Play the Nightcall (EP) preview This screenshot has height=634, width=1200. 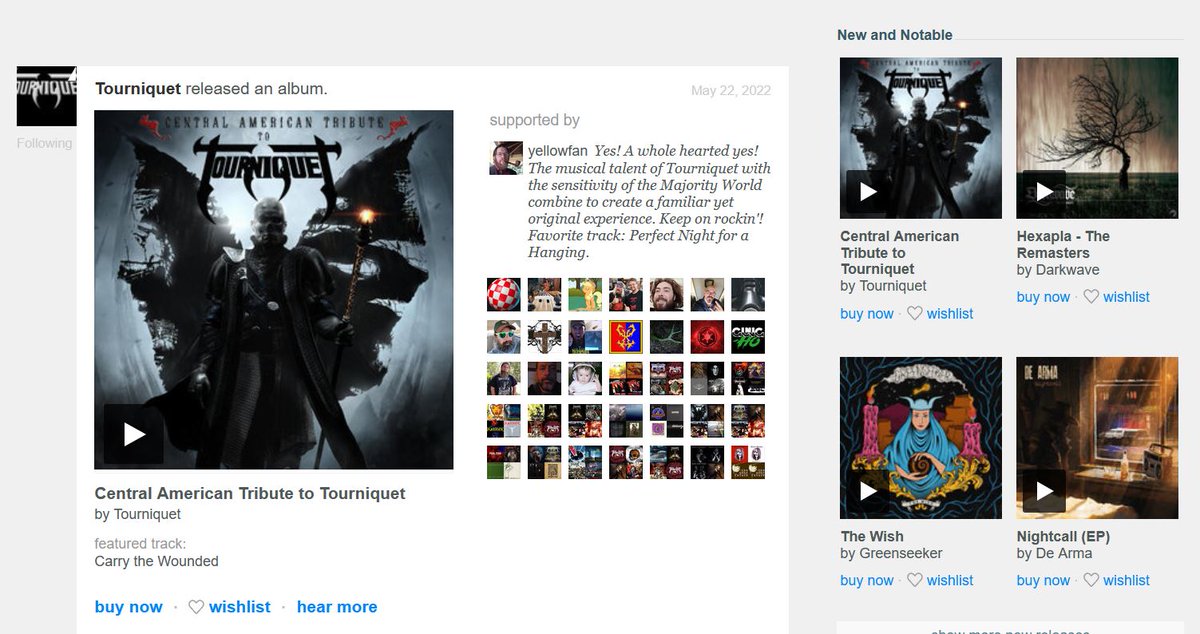pos(1045,491)
